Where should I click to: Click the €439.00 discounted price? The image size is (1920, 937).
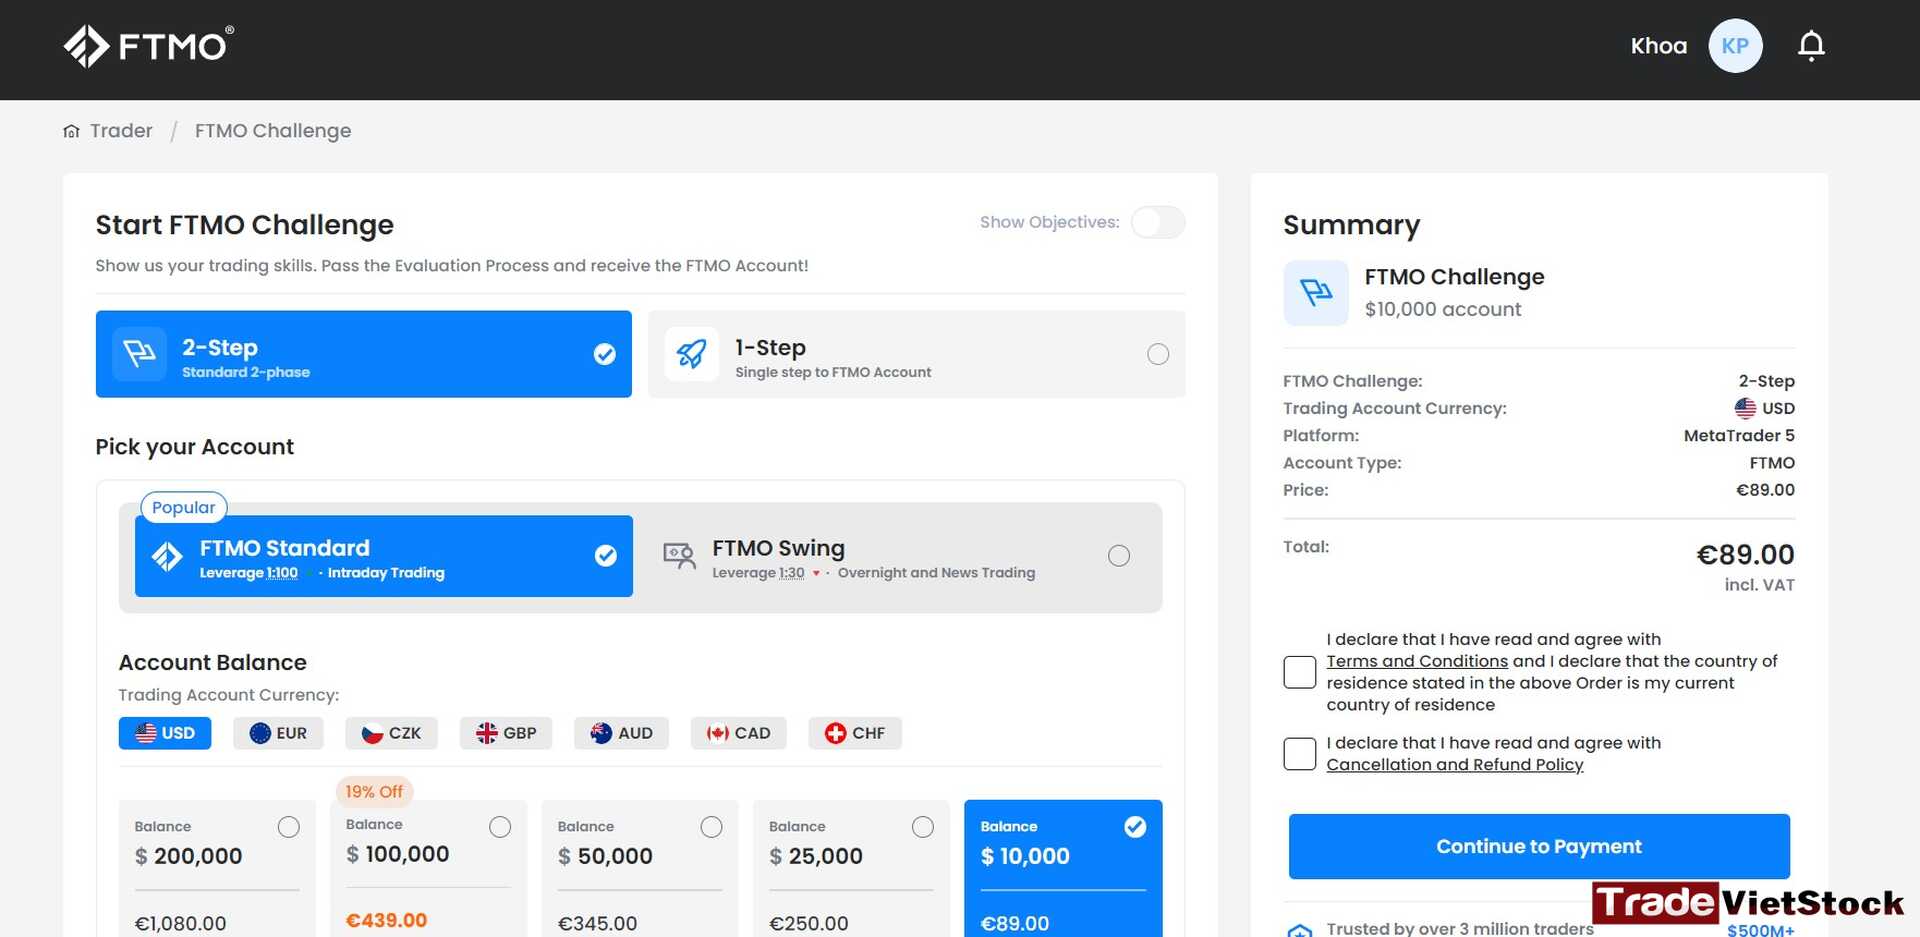pyautogui.click(x=386, y=920)
